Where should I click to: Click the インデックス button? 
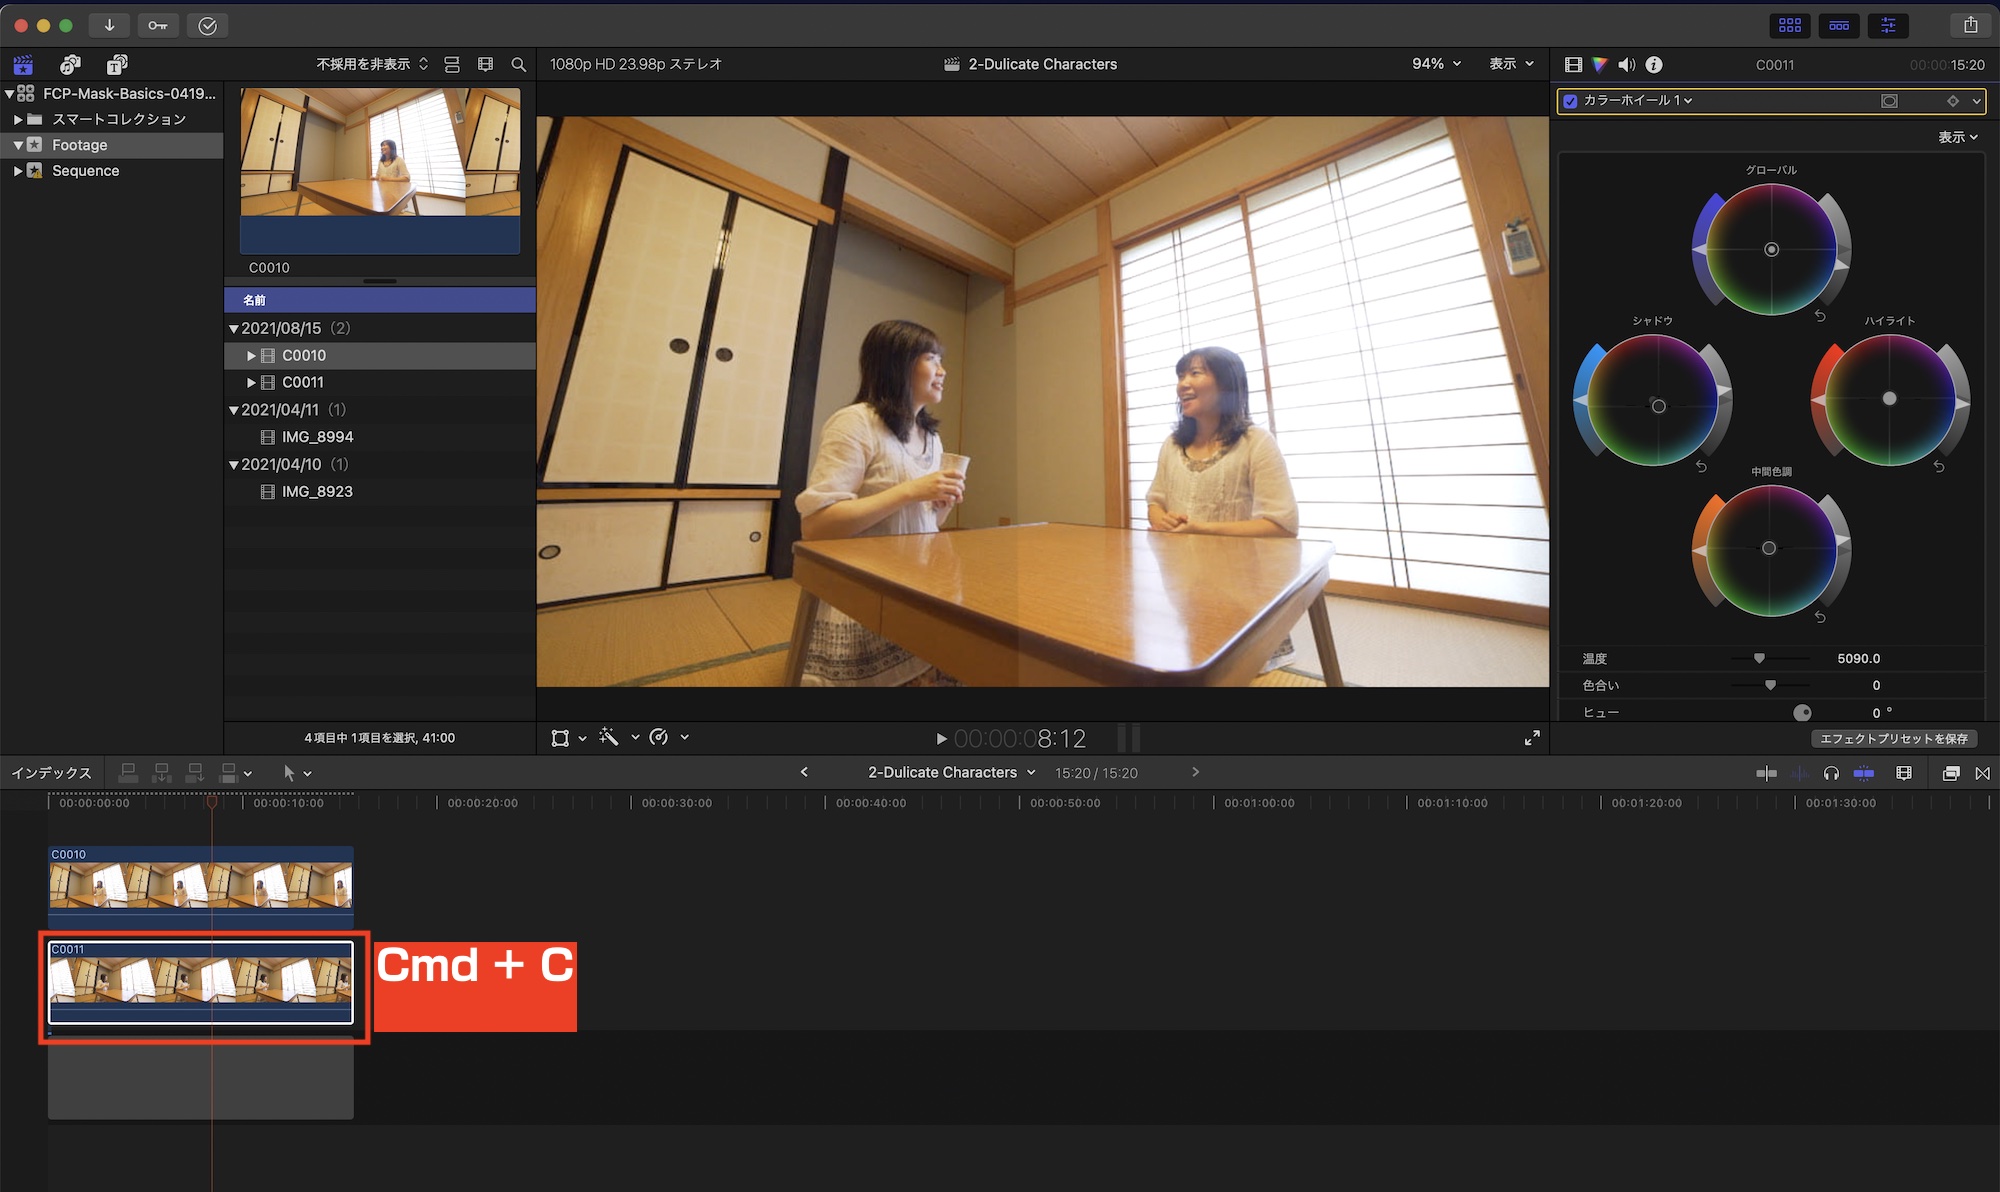coord(51,773)
